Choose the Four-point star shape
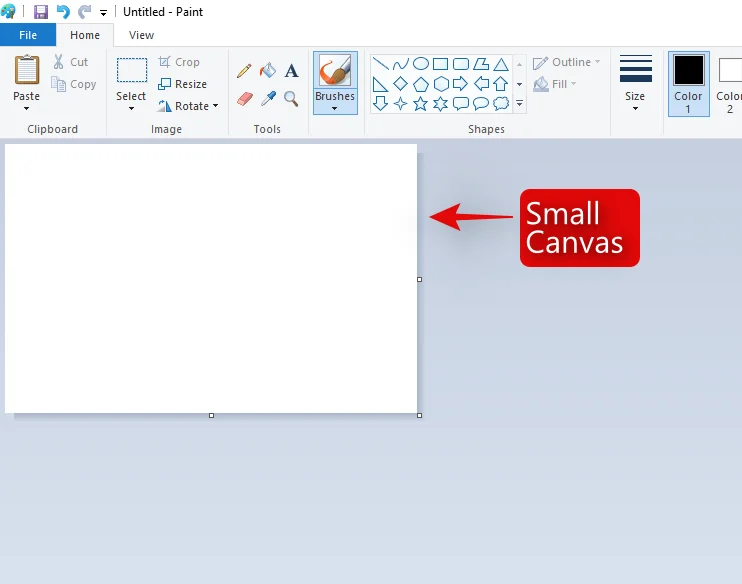The image size is (742, 584). [x=400, y=103]
